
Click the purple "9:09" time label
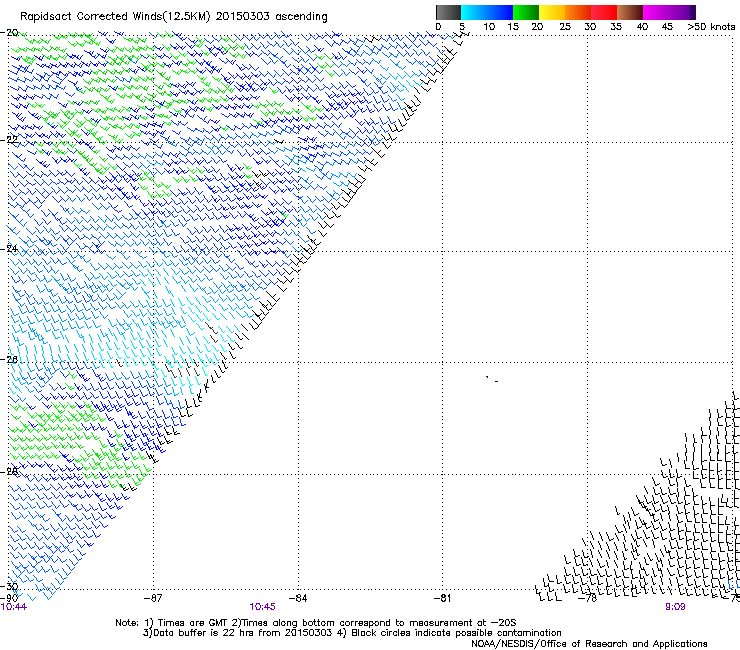click(675, 607)
